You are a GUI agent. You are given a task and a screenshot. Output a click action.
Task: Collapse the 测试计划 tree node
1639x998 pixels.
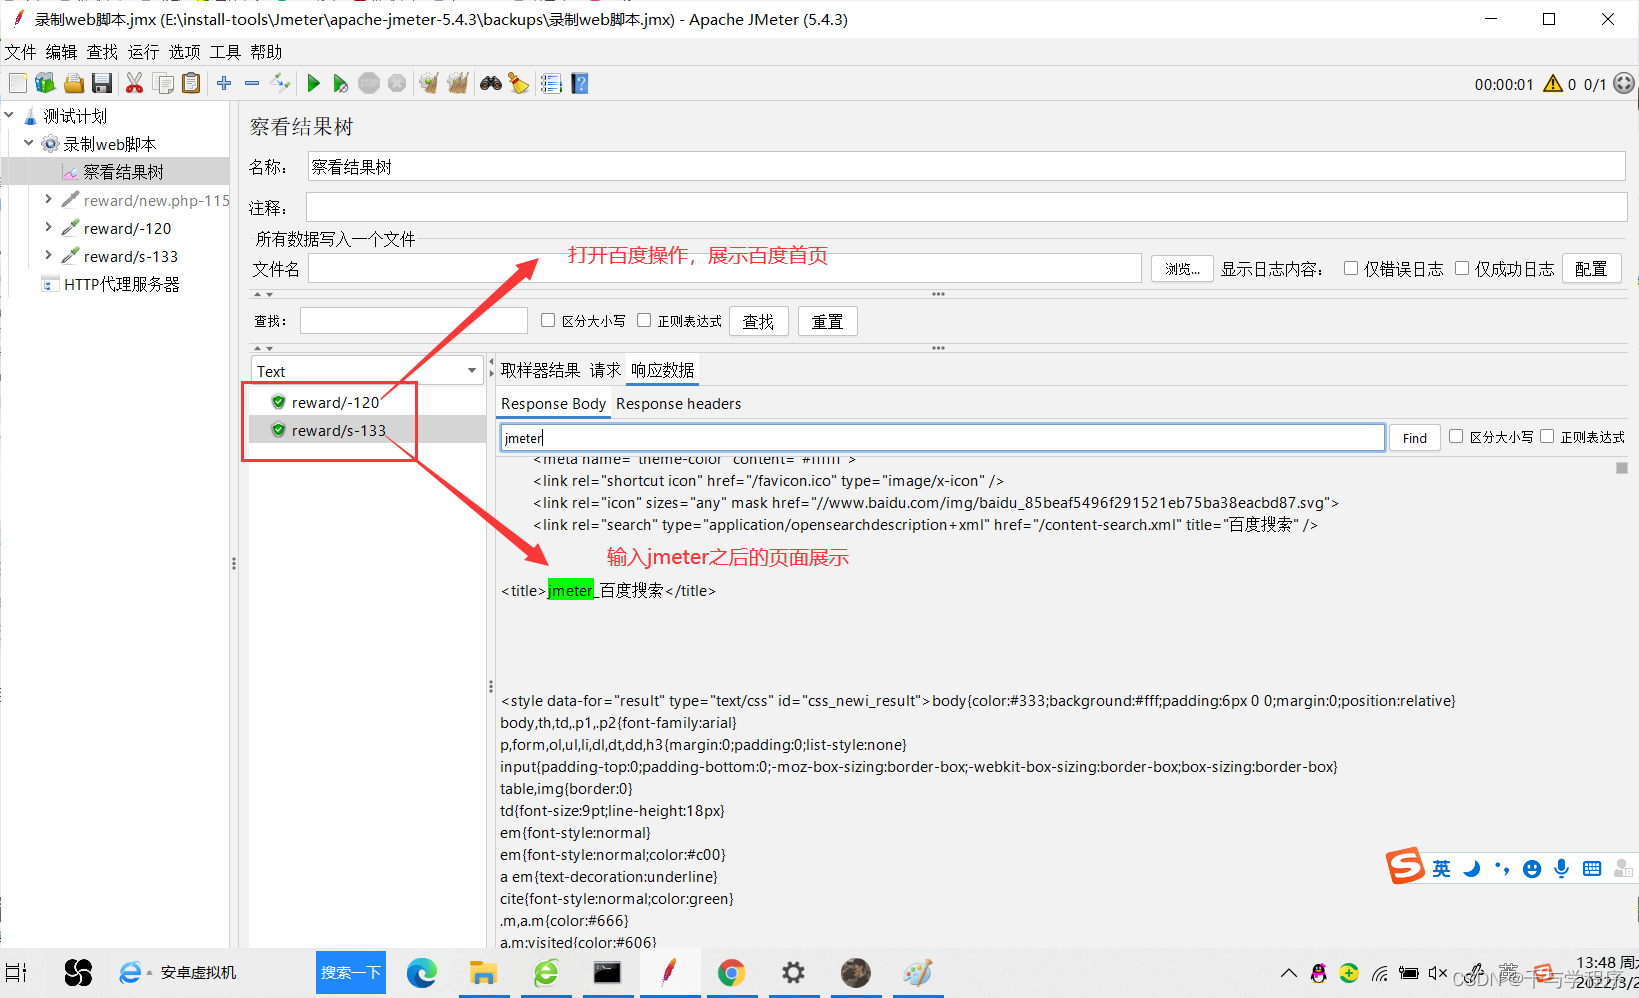(9, 115)
